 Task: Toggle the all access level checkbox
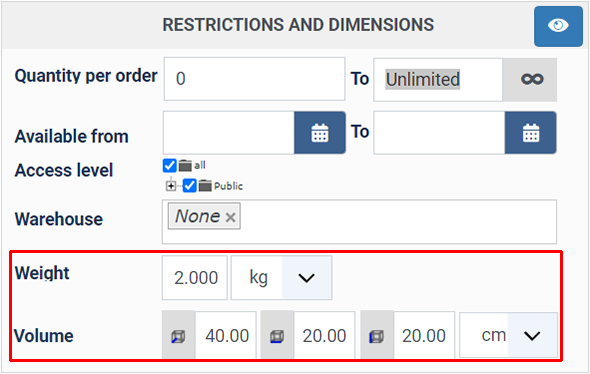169,165
